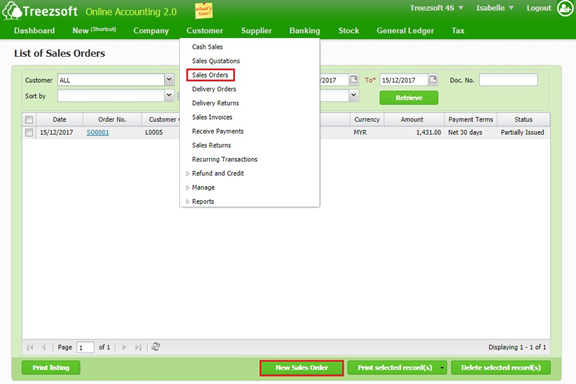This screenshot has height=384, width=576.
Task: Open the Banking menu
Action: 305,31
